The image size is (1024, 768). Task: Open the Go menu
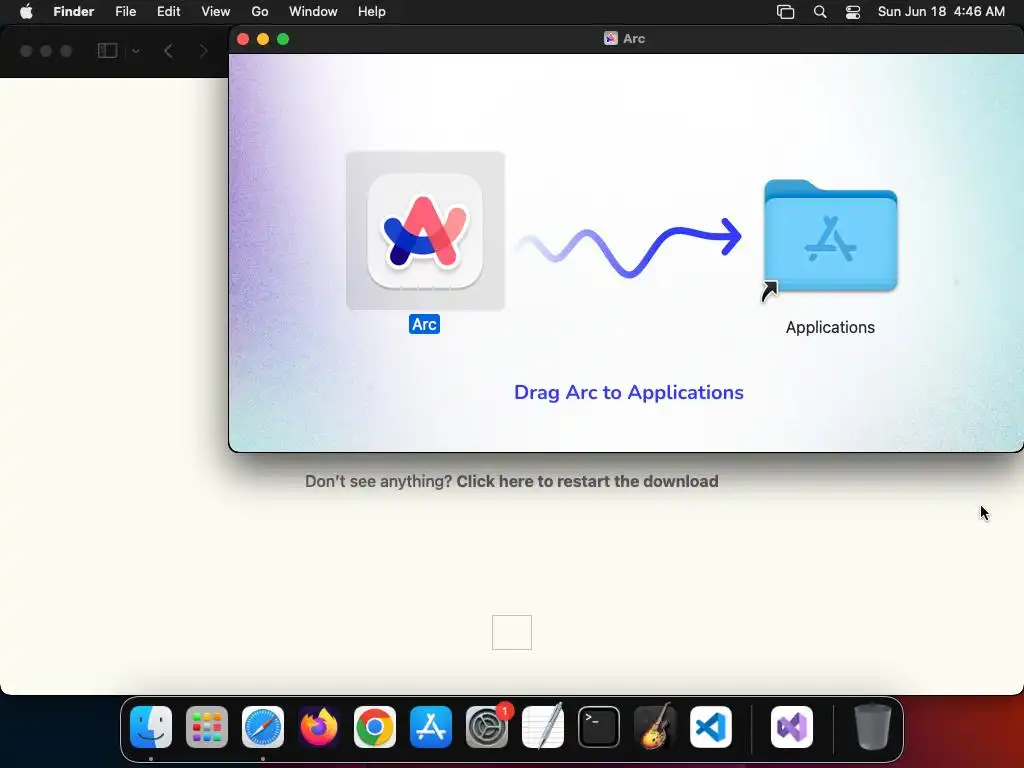click(x=260, y=12)
